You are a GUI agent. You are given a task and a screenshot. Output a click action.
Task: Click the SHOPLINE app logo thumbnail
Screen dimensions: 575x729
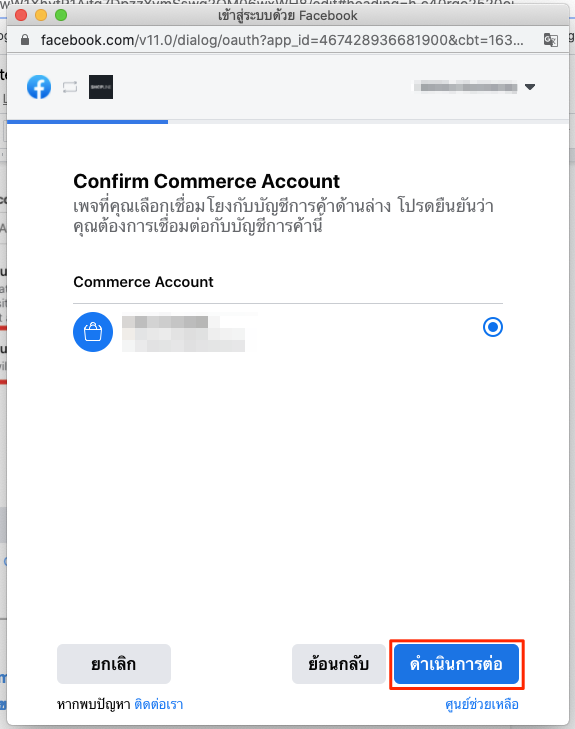click(x=101, y=87)
